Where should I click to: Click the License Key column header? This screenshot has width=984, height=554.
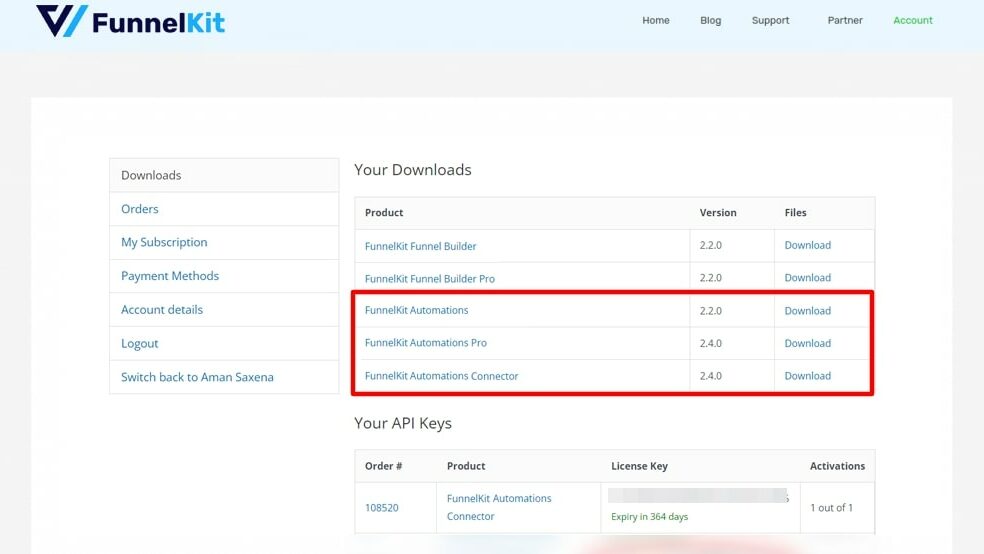tap(639, 466)
